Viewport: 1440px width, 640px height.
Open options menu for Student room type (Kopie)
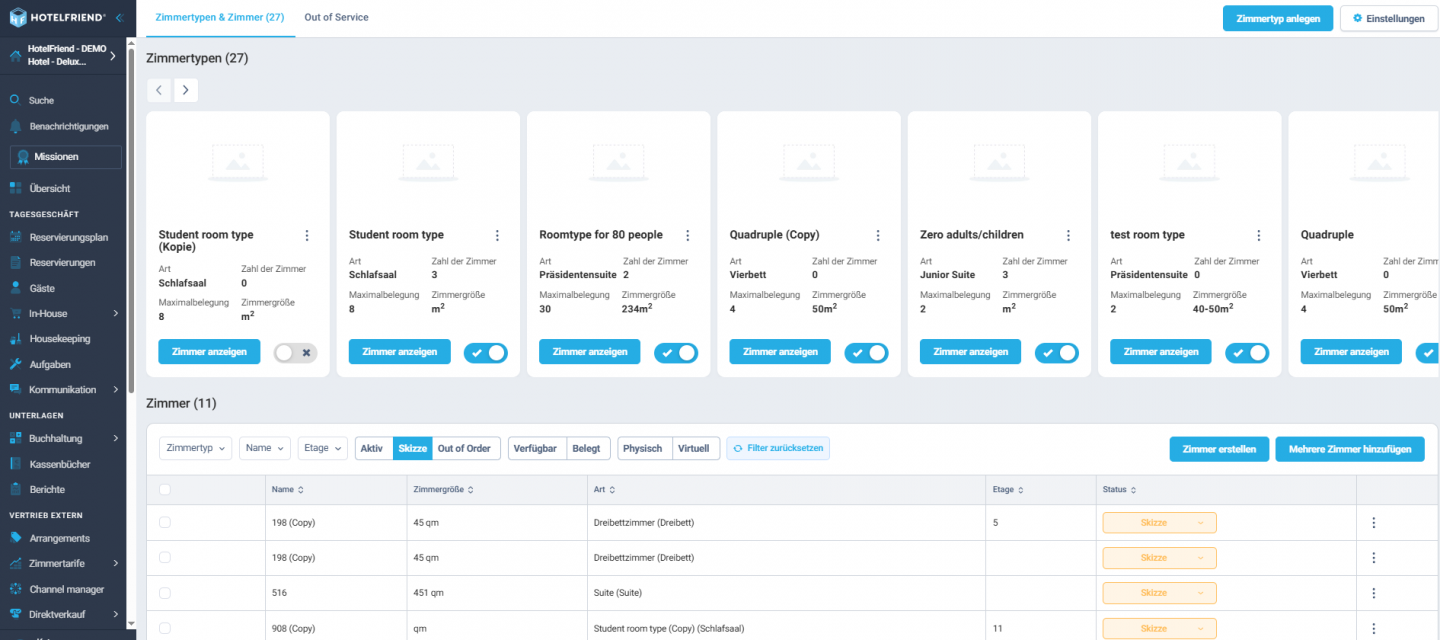[307, 235]
